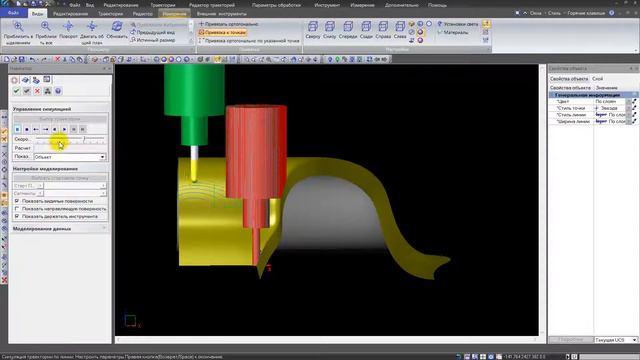Click the first circular icon at top of navigator panel
640x360 pixels.
(15, 80)
